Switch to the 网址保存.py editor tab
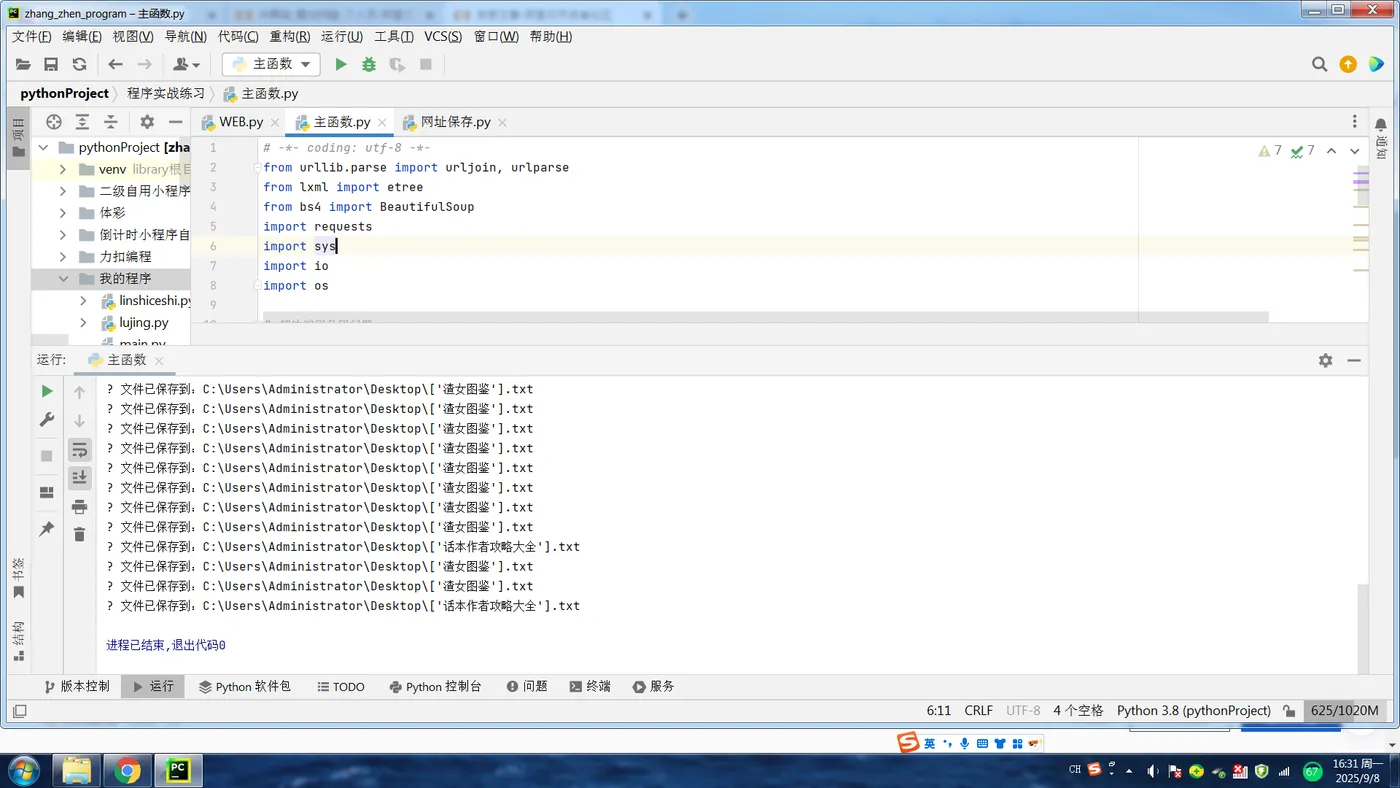Image resolution: width=1400 pixels, height=788 pixels. 455,122
